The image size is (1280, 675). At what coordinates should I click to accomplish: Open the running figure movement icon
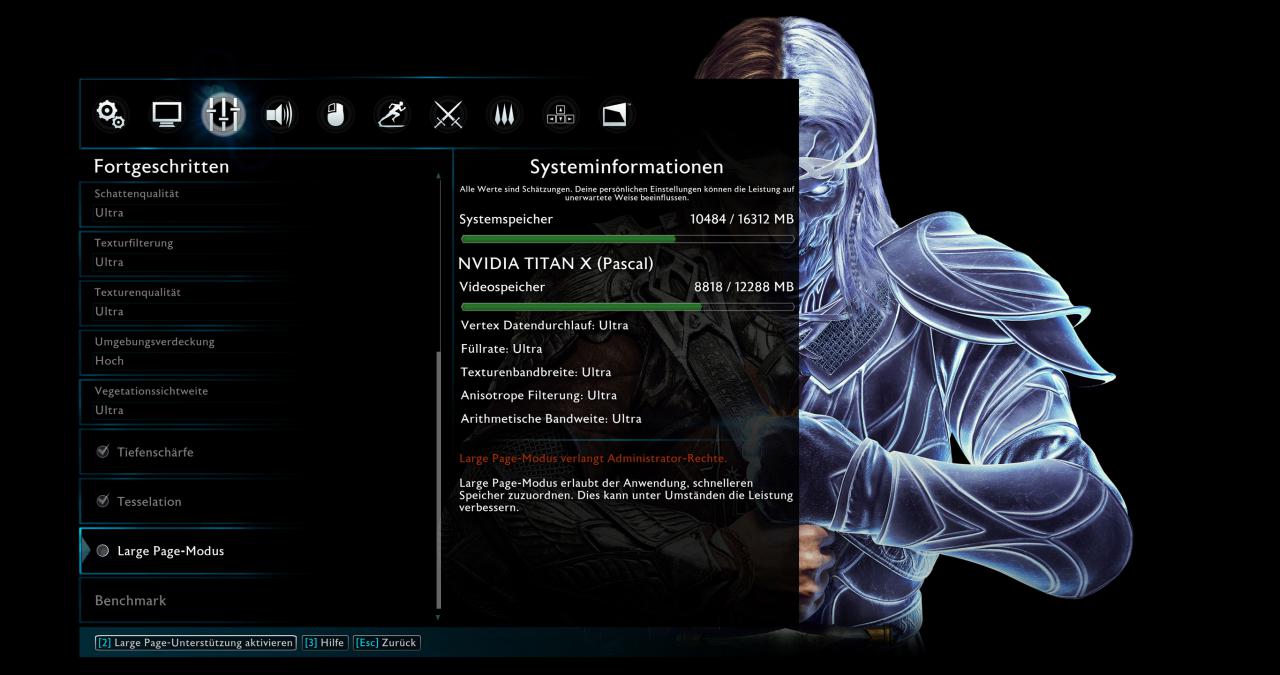pyautogui.click(x=391, y=115)
